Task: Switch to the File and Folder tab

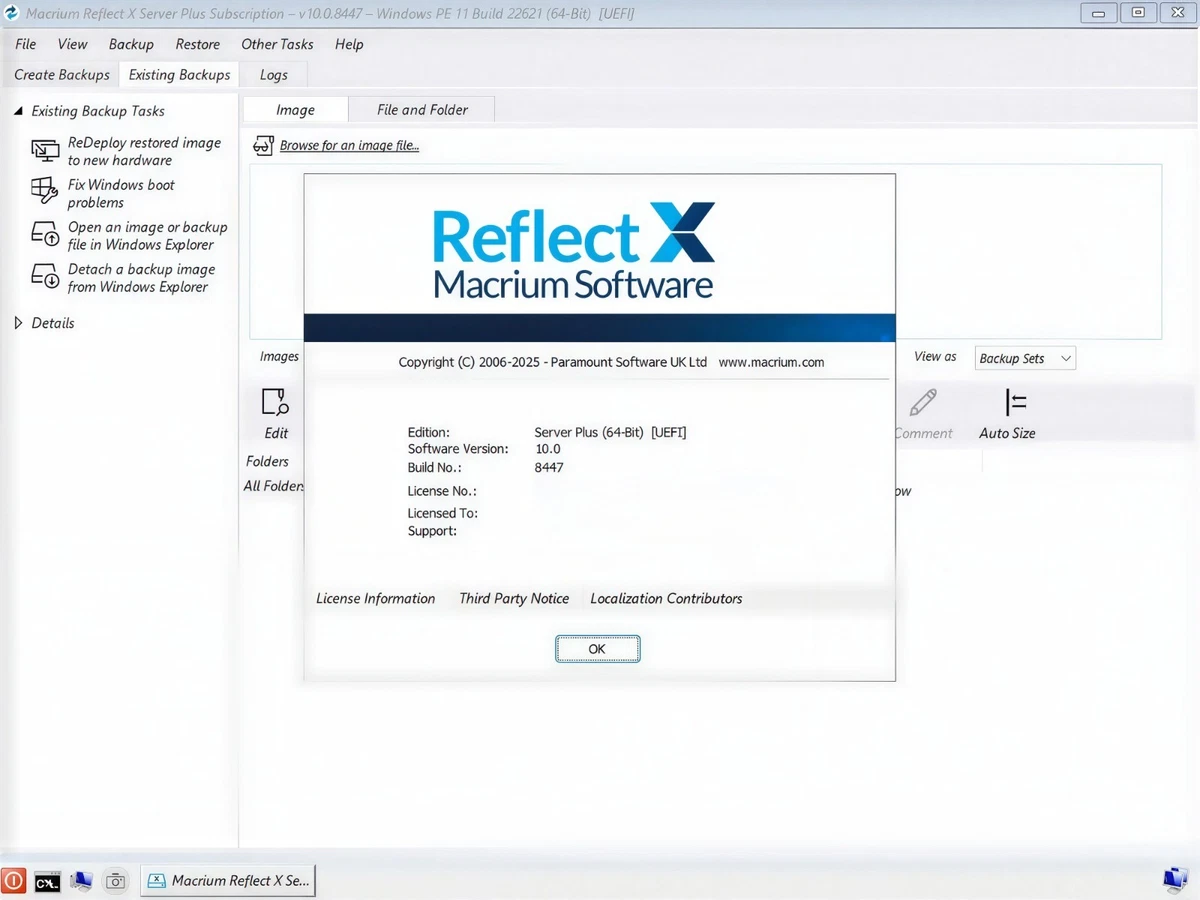Action: 422,110
